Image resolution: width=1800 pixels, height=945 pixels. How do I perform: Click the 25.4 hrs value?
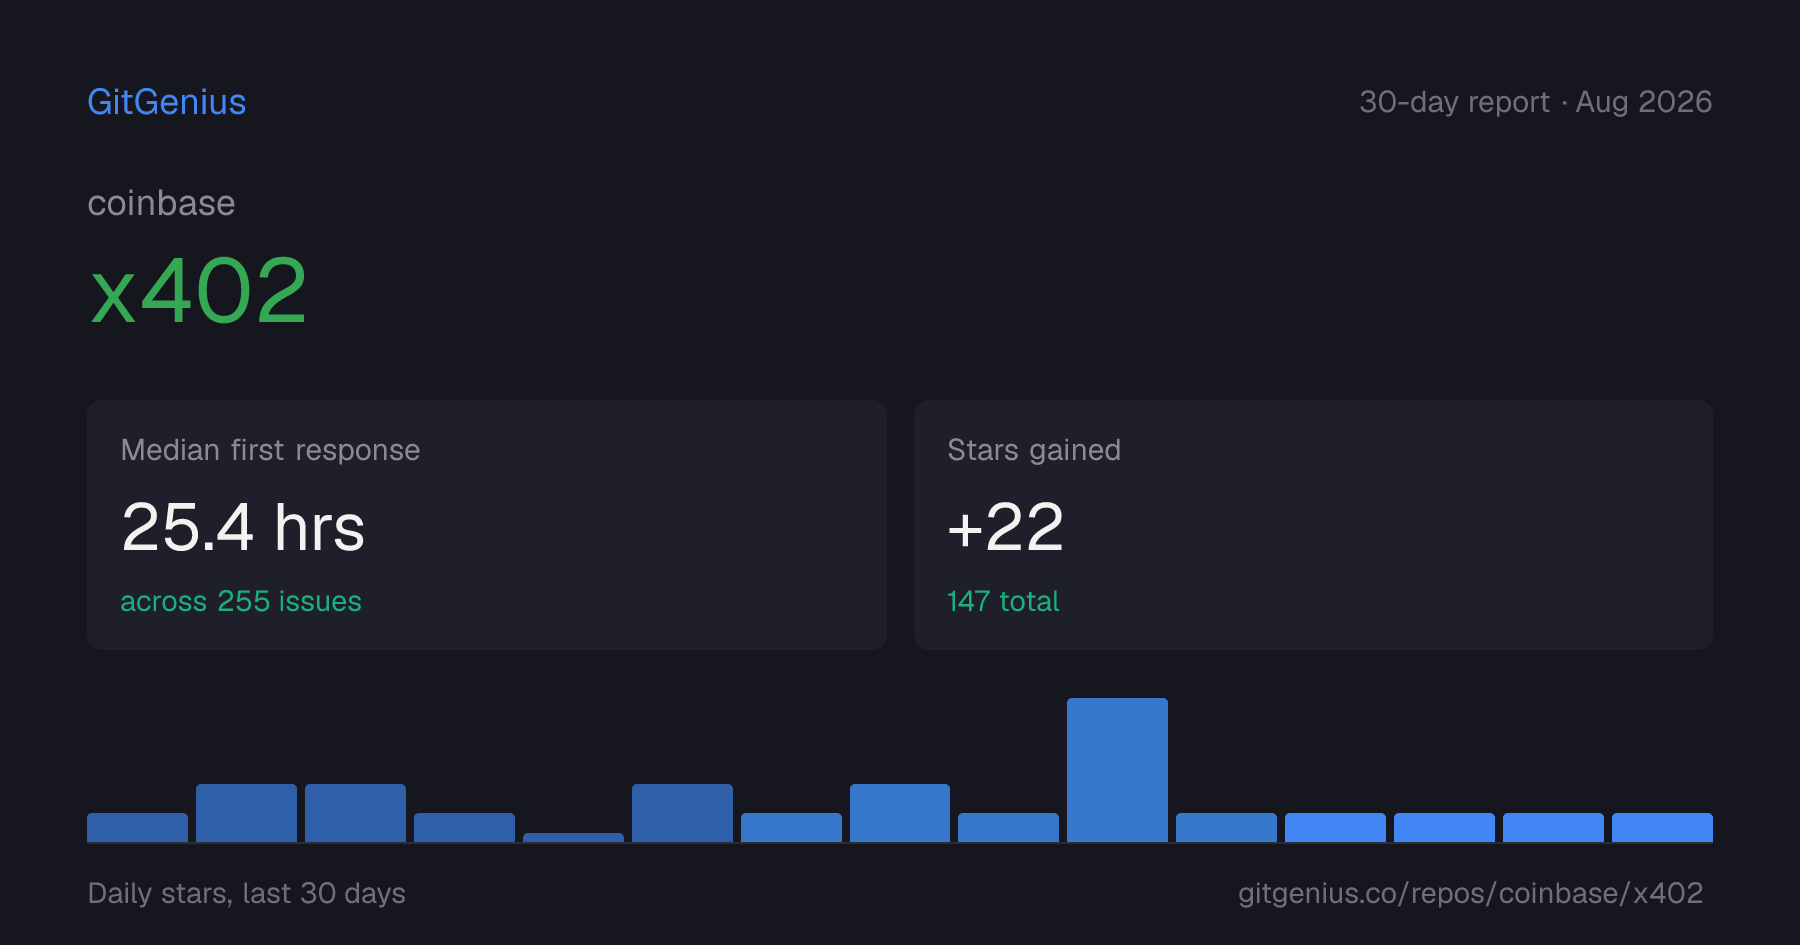(x=243, y=527)
